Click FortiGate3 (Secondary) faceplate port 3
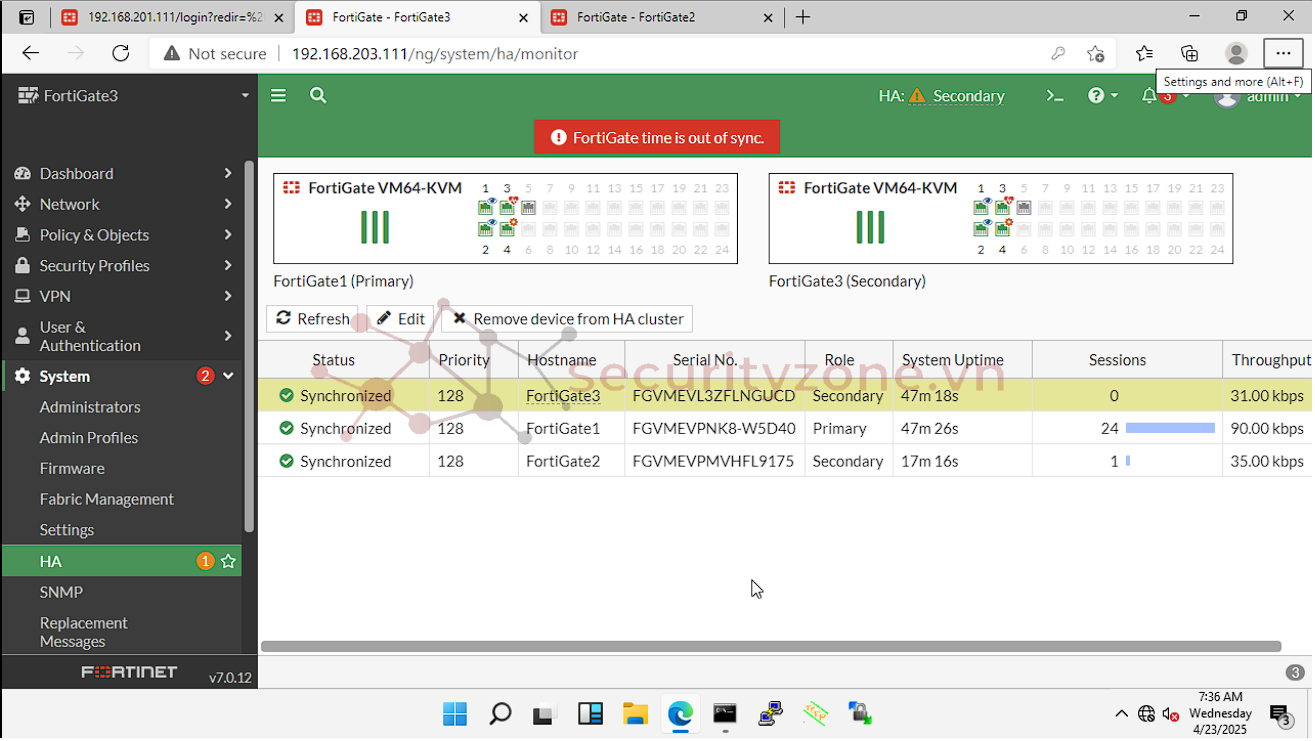Image resolution: width=1315 pixels, height=741 pixels. (x=1002, y=207)
